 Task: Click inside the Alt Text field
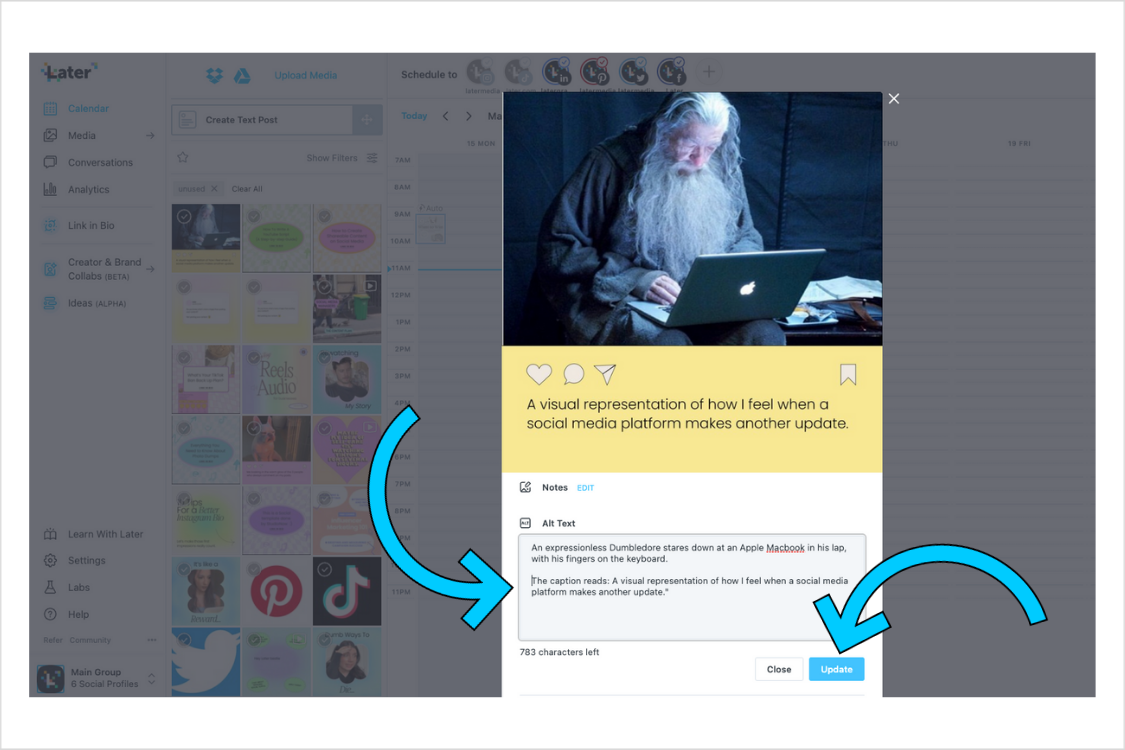click(x=693, y=585)
